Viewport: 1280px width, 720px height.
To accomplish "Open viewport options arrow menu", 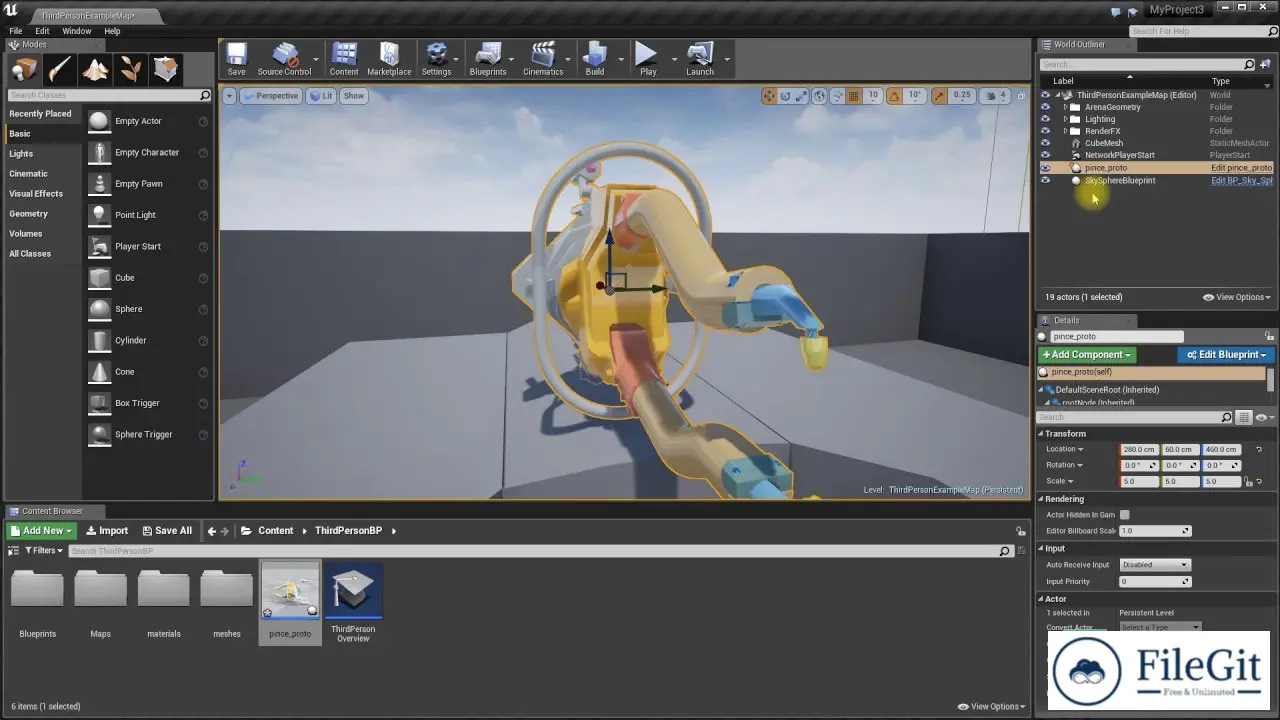I will tap(229, 96).
